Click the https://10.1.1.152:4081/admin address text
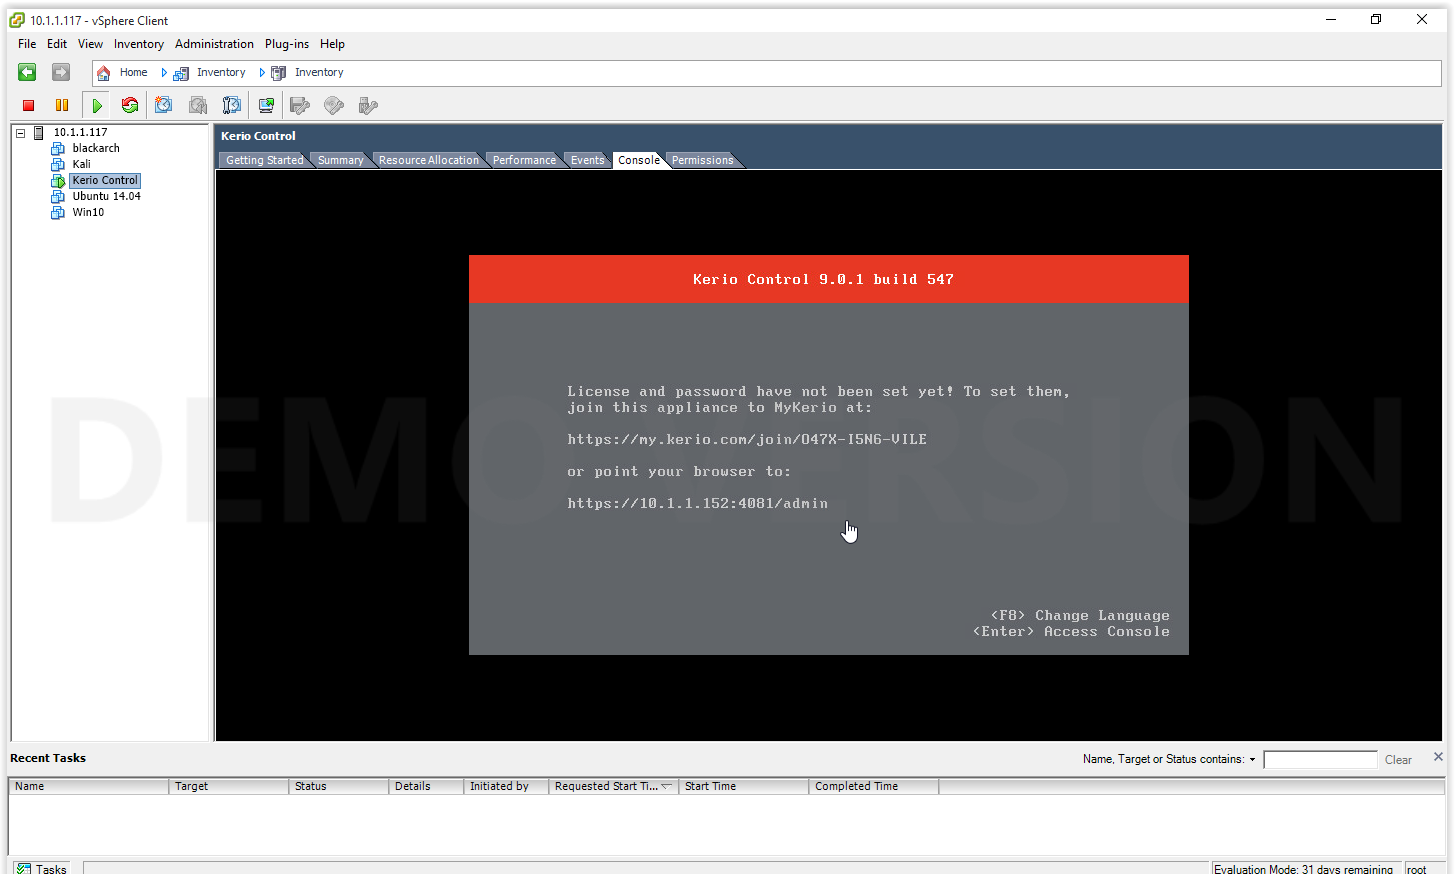Image resolution: width=1455 pixels, height=874 pixels. click(x=698, y=503)
